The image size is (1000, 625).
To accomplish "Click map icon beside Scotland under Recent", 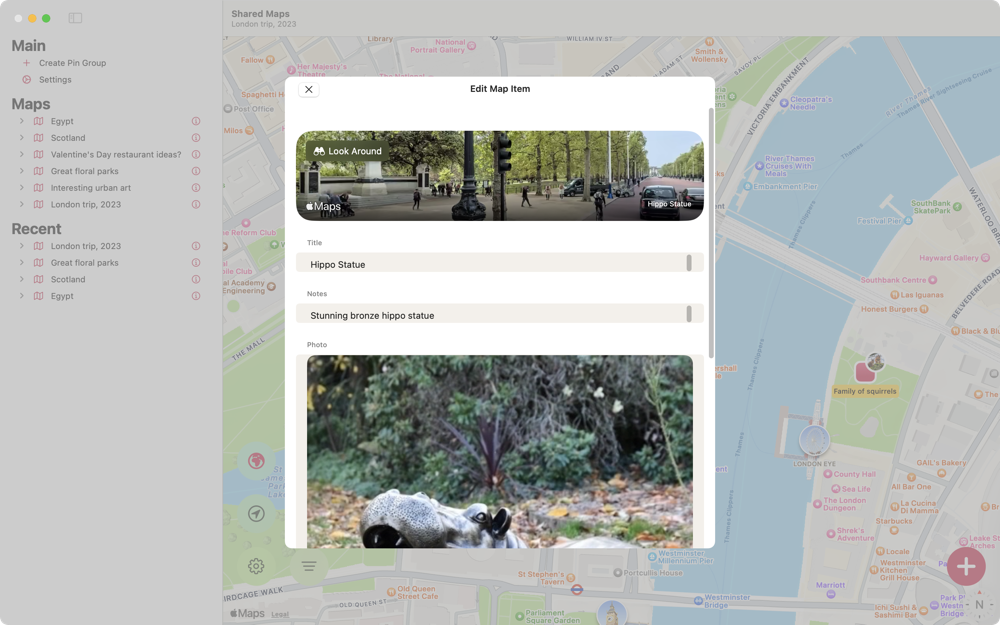I will click(38, 279).
